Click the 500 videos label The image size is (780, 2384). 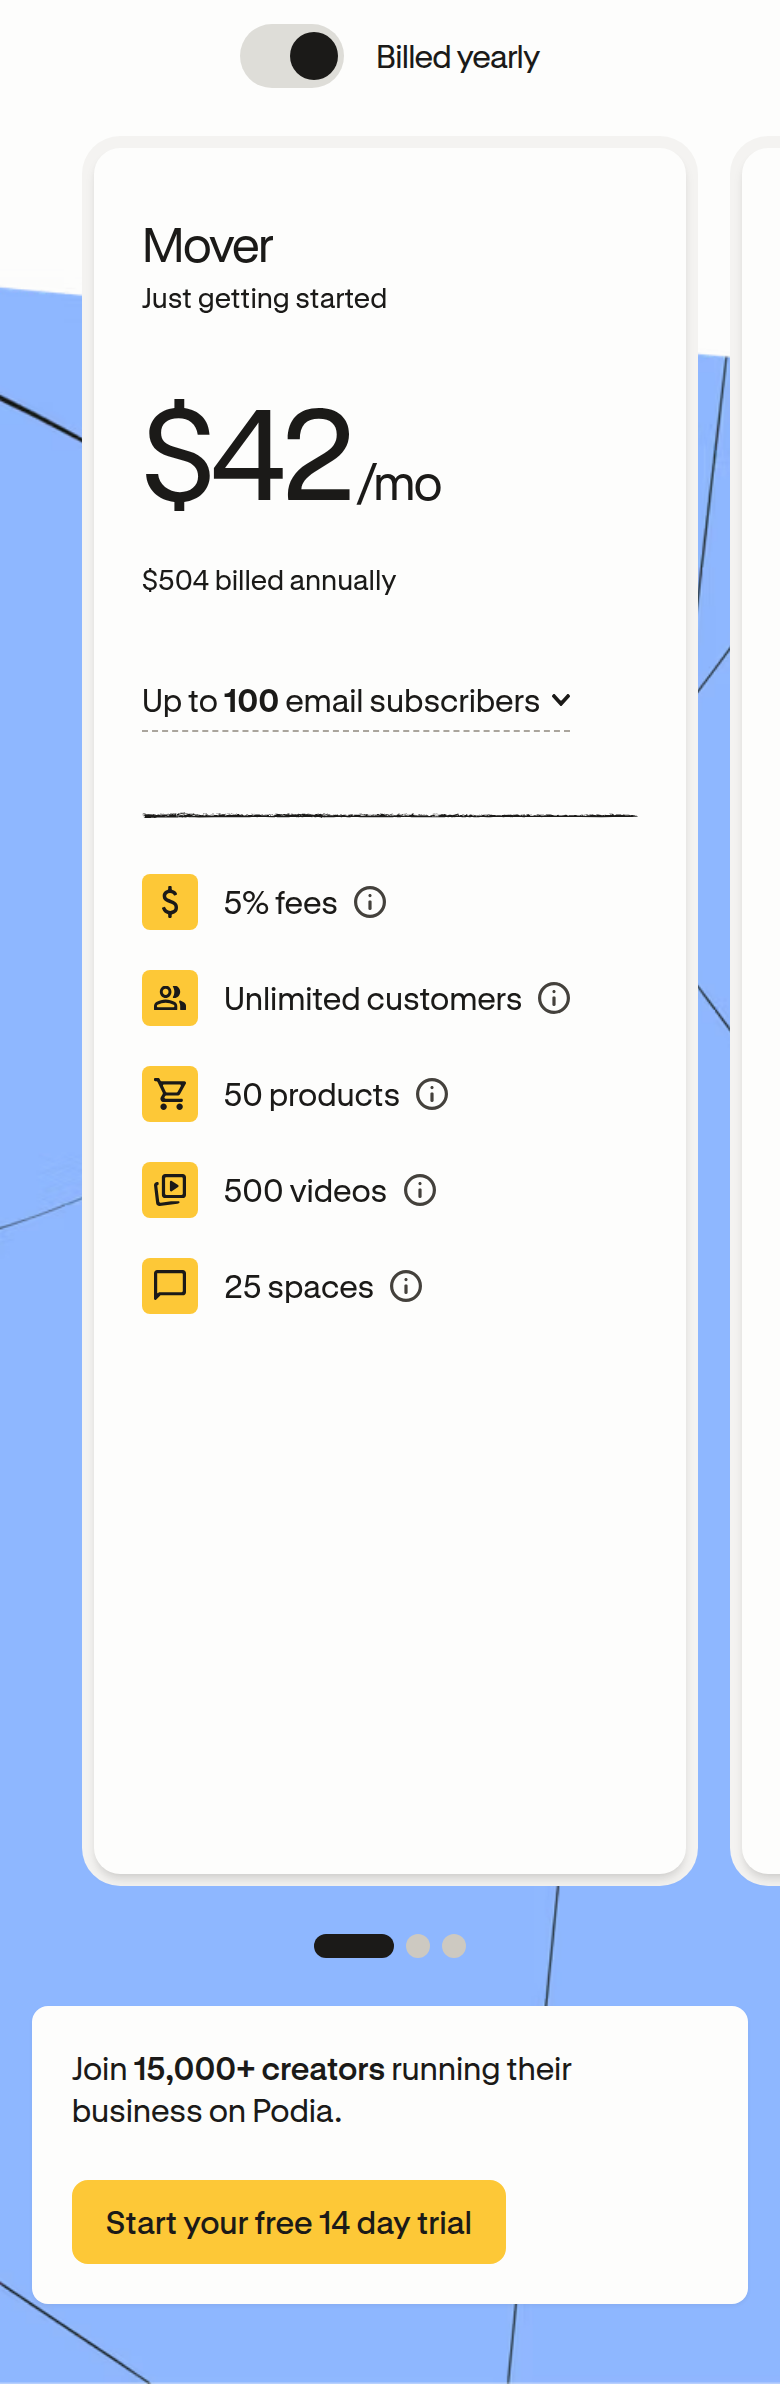[305, 1191]
